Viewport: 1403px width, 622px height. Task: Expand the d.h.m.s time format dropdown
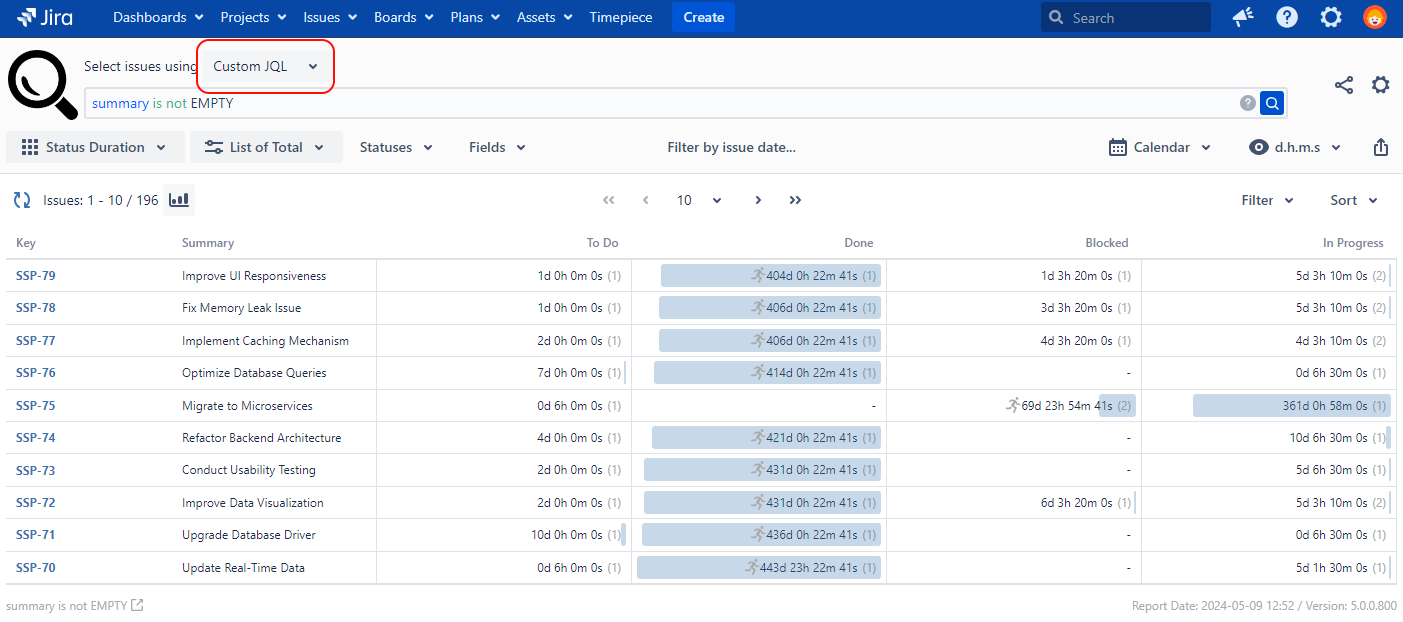[1295, 147]
